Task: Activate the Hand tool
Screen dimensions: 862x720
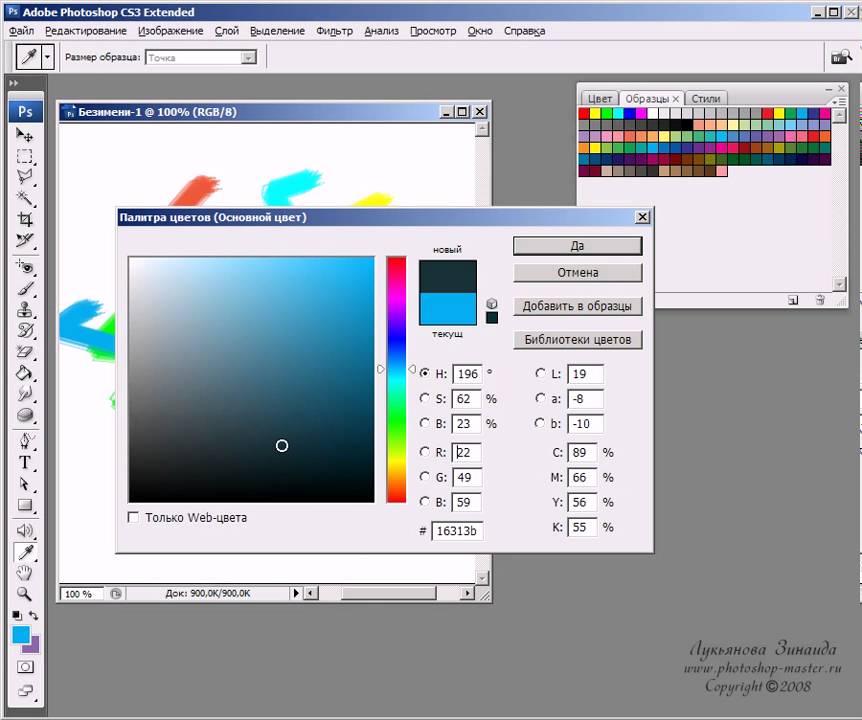Action: tap(25, 573)
